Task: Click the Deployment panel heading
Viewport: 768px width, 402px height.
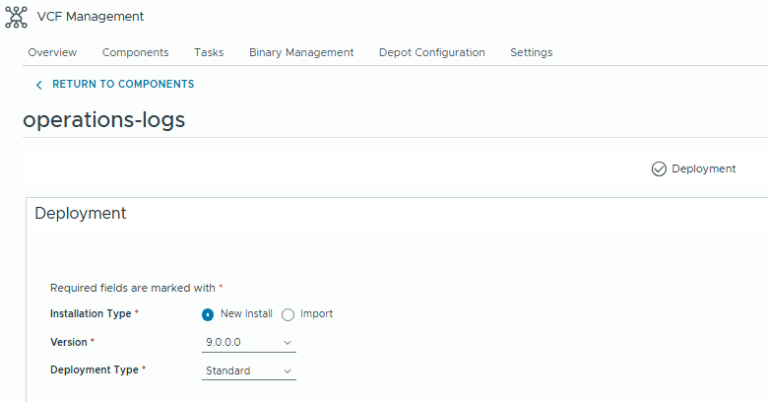Action: [80, 213]
